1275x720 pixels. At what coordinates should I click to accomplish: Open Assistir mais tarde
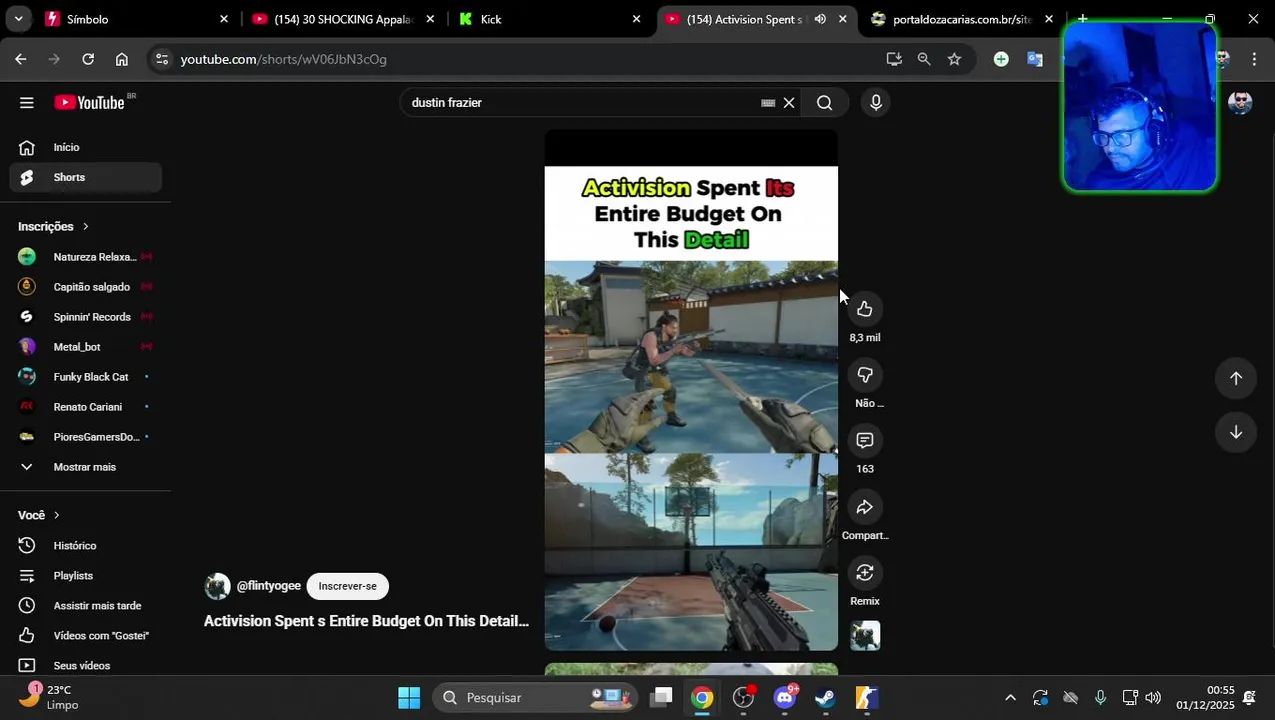(x=86, y=606)
